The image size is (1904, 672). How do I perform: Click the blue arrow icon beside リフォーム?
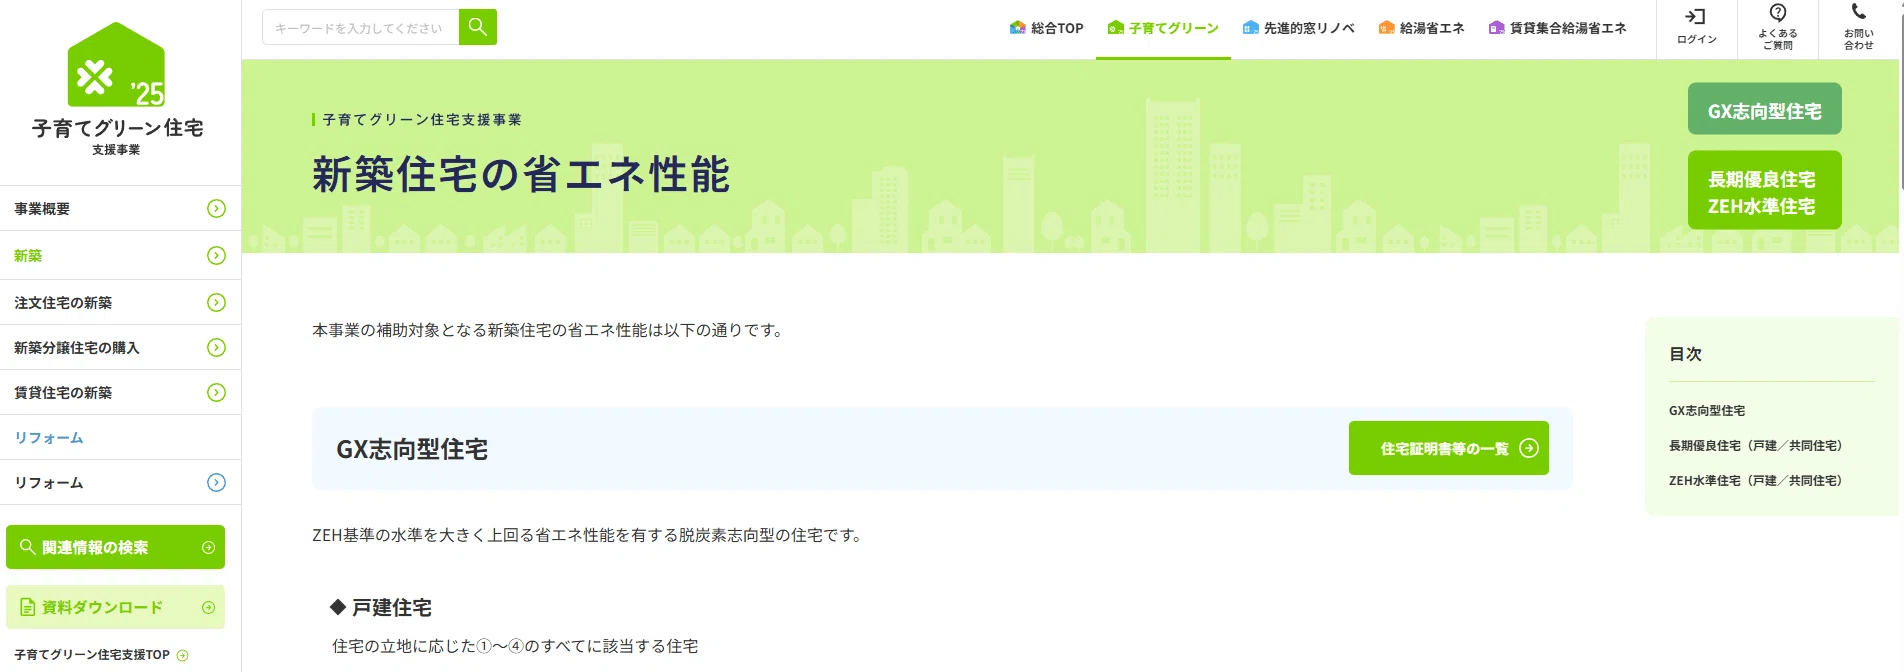pyautogui.click(x=216, y=482)
